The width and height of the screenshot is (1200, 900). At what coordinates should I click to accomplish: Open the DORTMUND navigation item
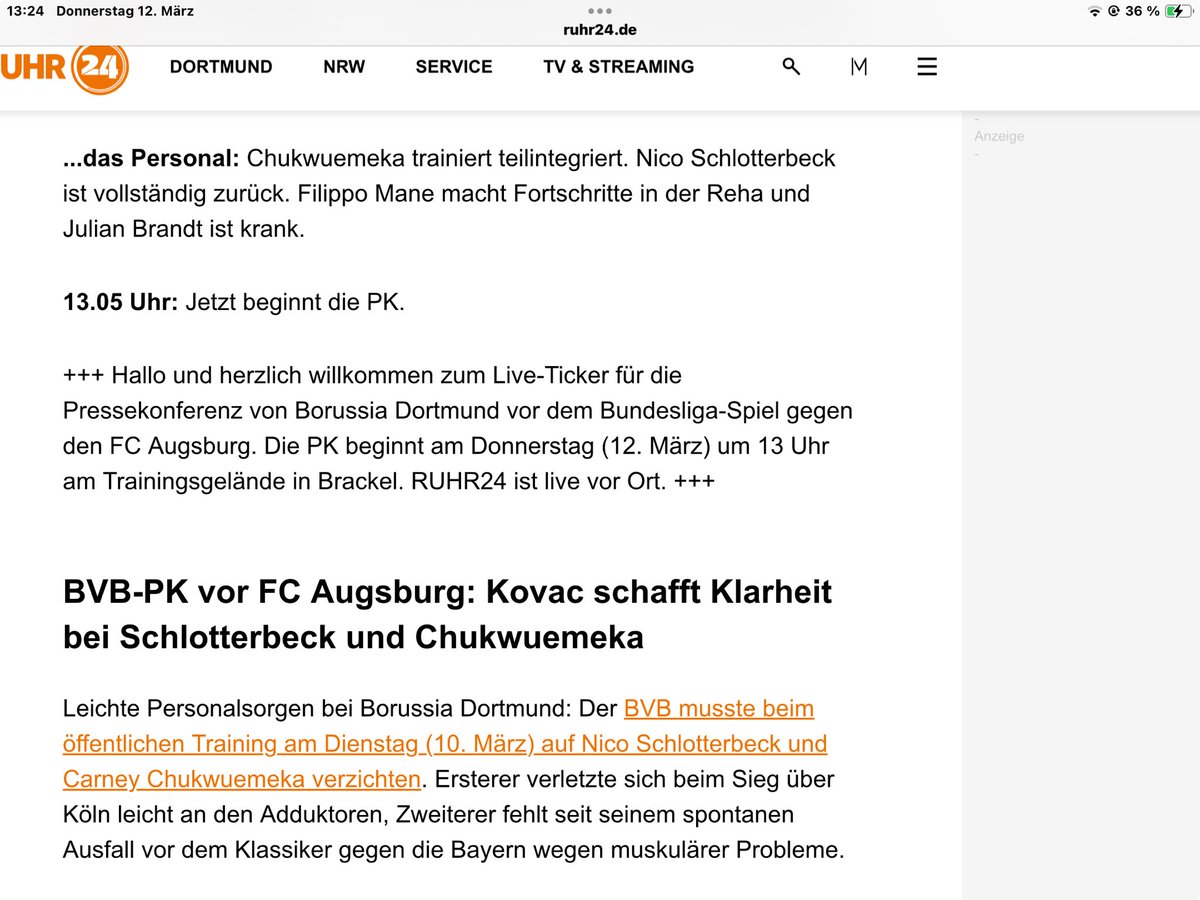coord(221,67)
